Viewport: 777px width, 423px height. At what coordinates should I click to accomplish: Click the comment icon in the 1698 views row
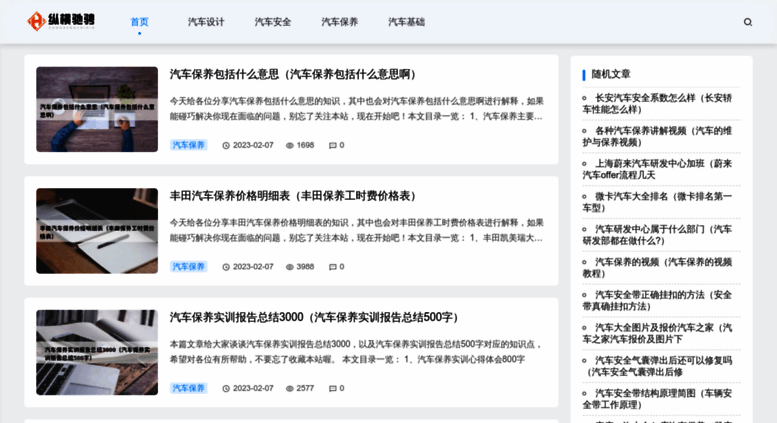[x=333, y=146]
